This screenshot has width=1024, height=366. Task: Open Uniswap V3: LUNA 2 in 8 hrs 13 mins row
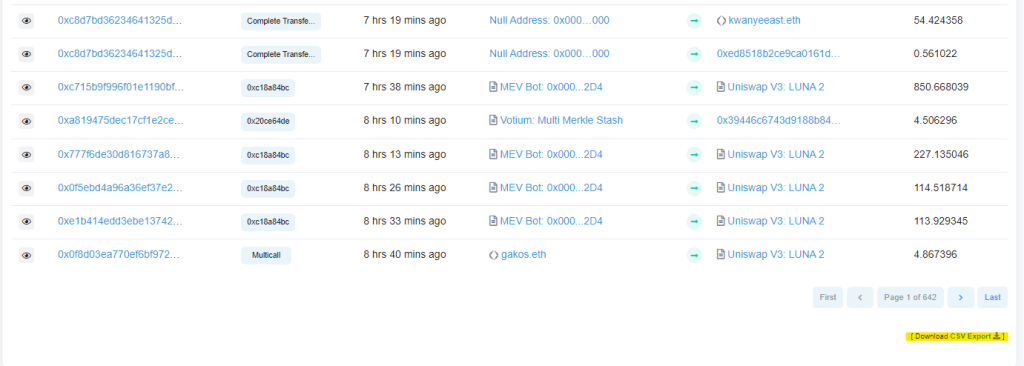point(776,154)
